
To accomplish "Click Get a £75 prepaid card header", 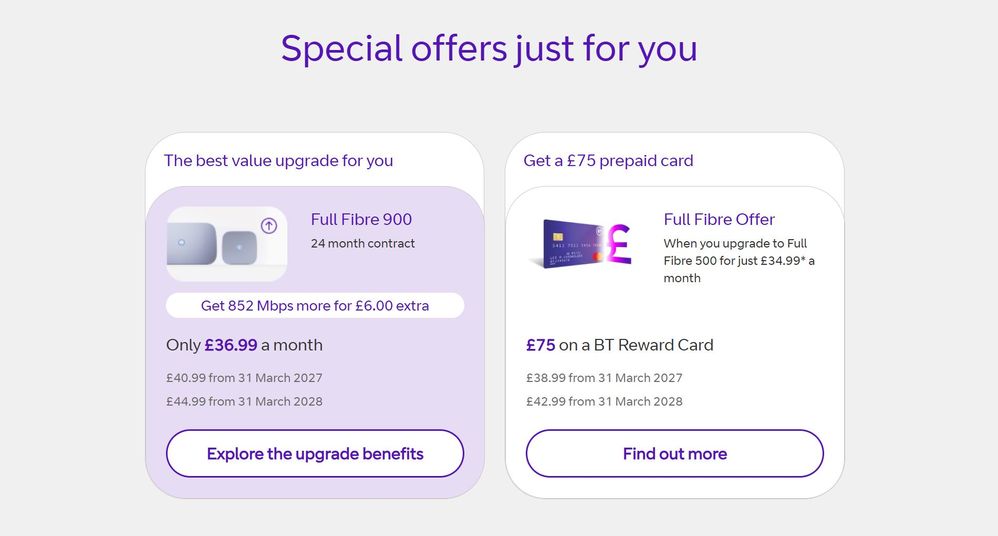I will click(x=608, y=160).
